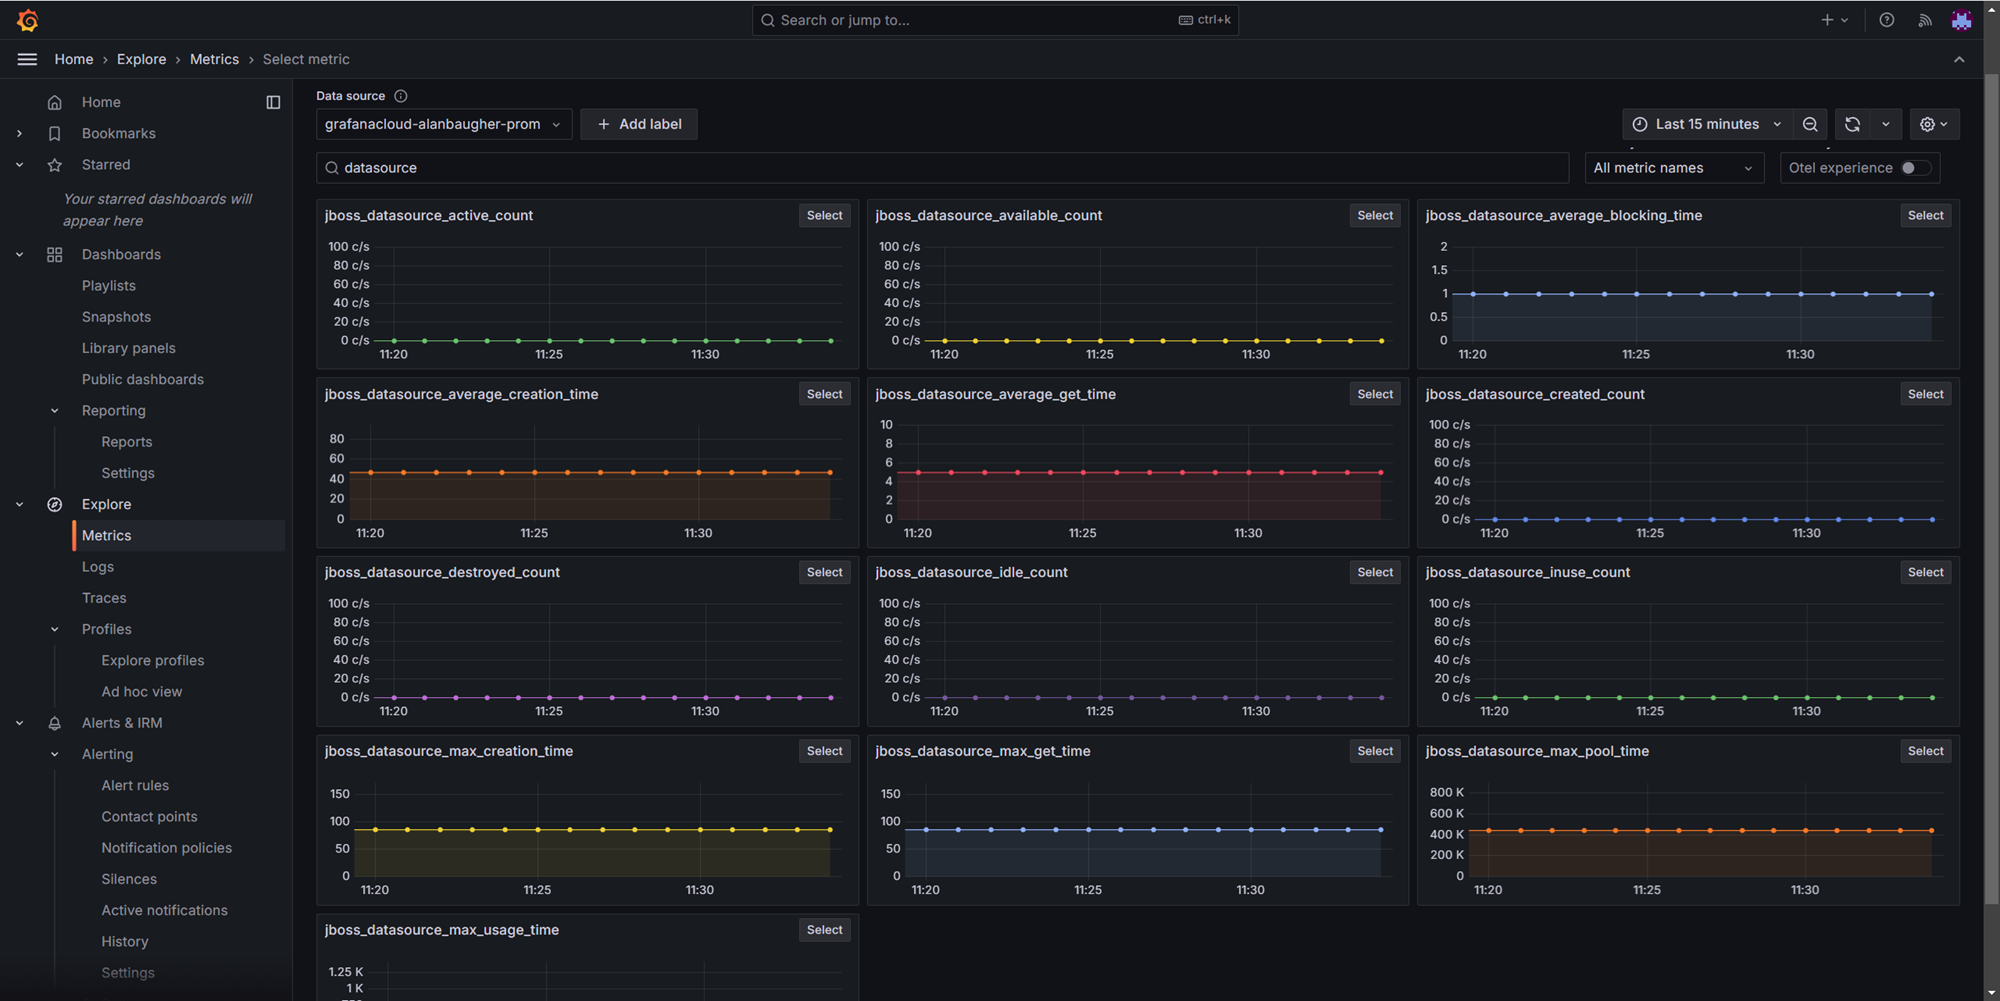The height and width of the screenshot is (1001, 2000).
Task: Click the Explore breadcrumb link
Action: [142, 60]
